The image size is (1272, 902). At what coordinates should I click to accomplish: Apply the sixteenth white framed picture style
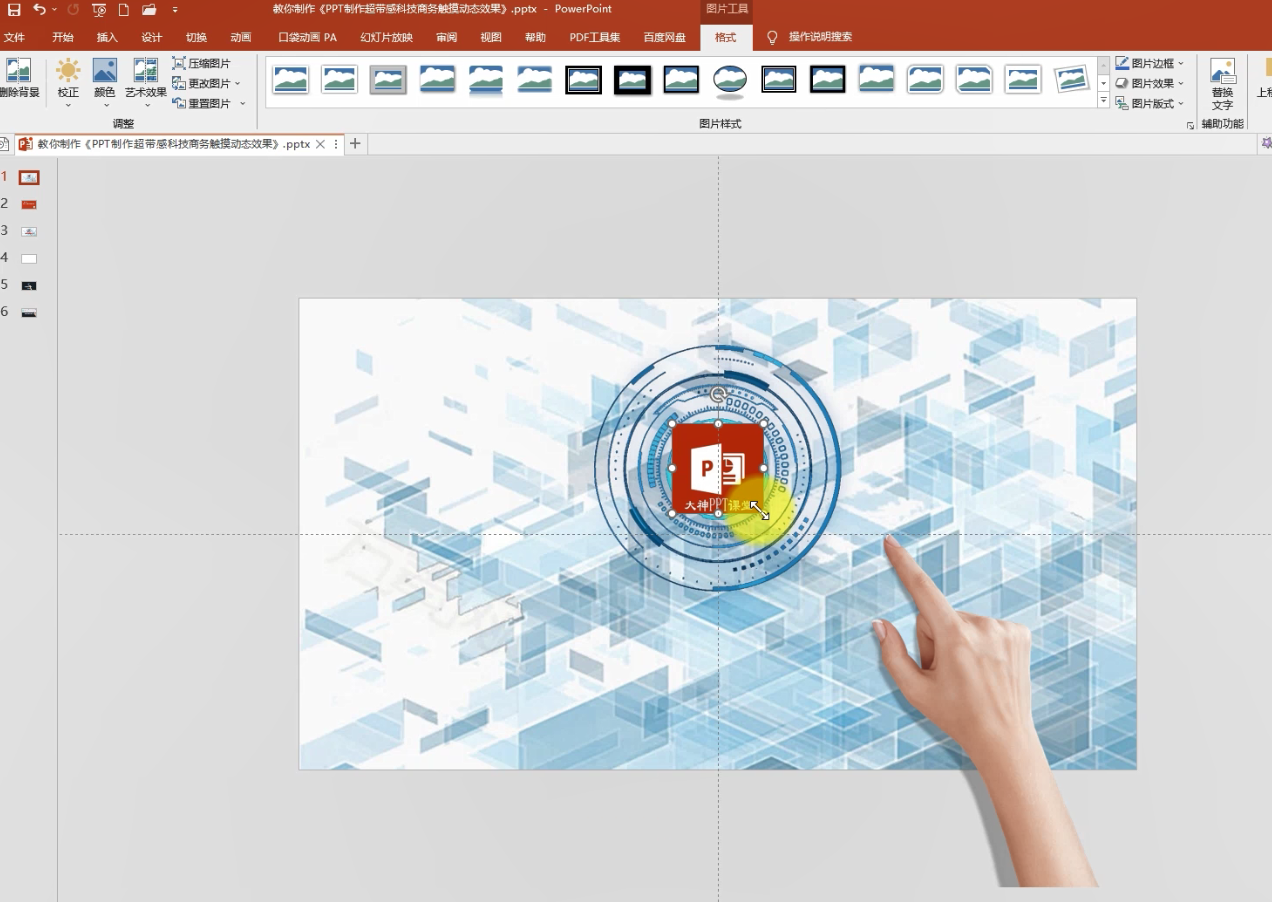1023,79
